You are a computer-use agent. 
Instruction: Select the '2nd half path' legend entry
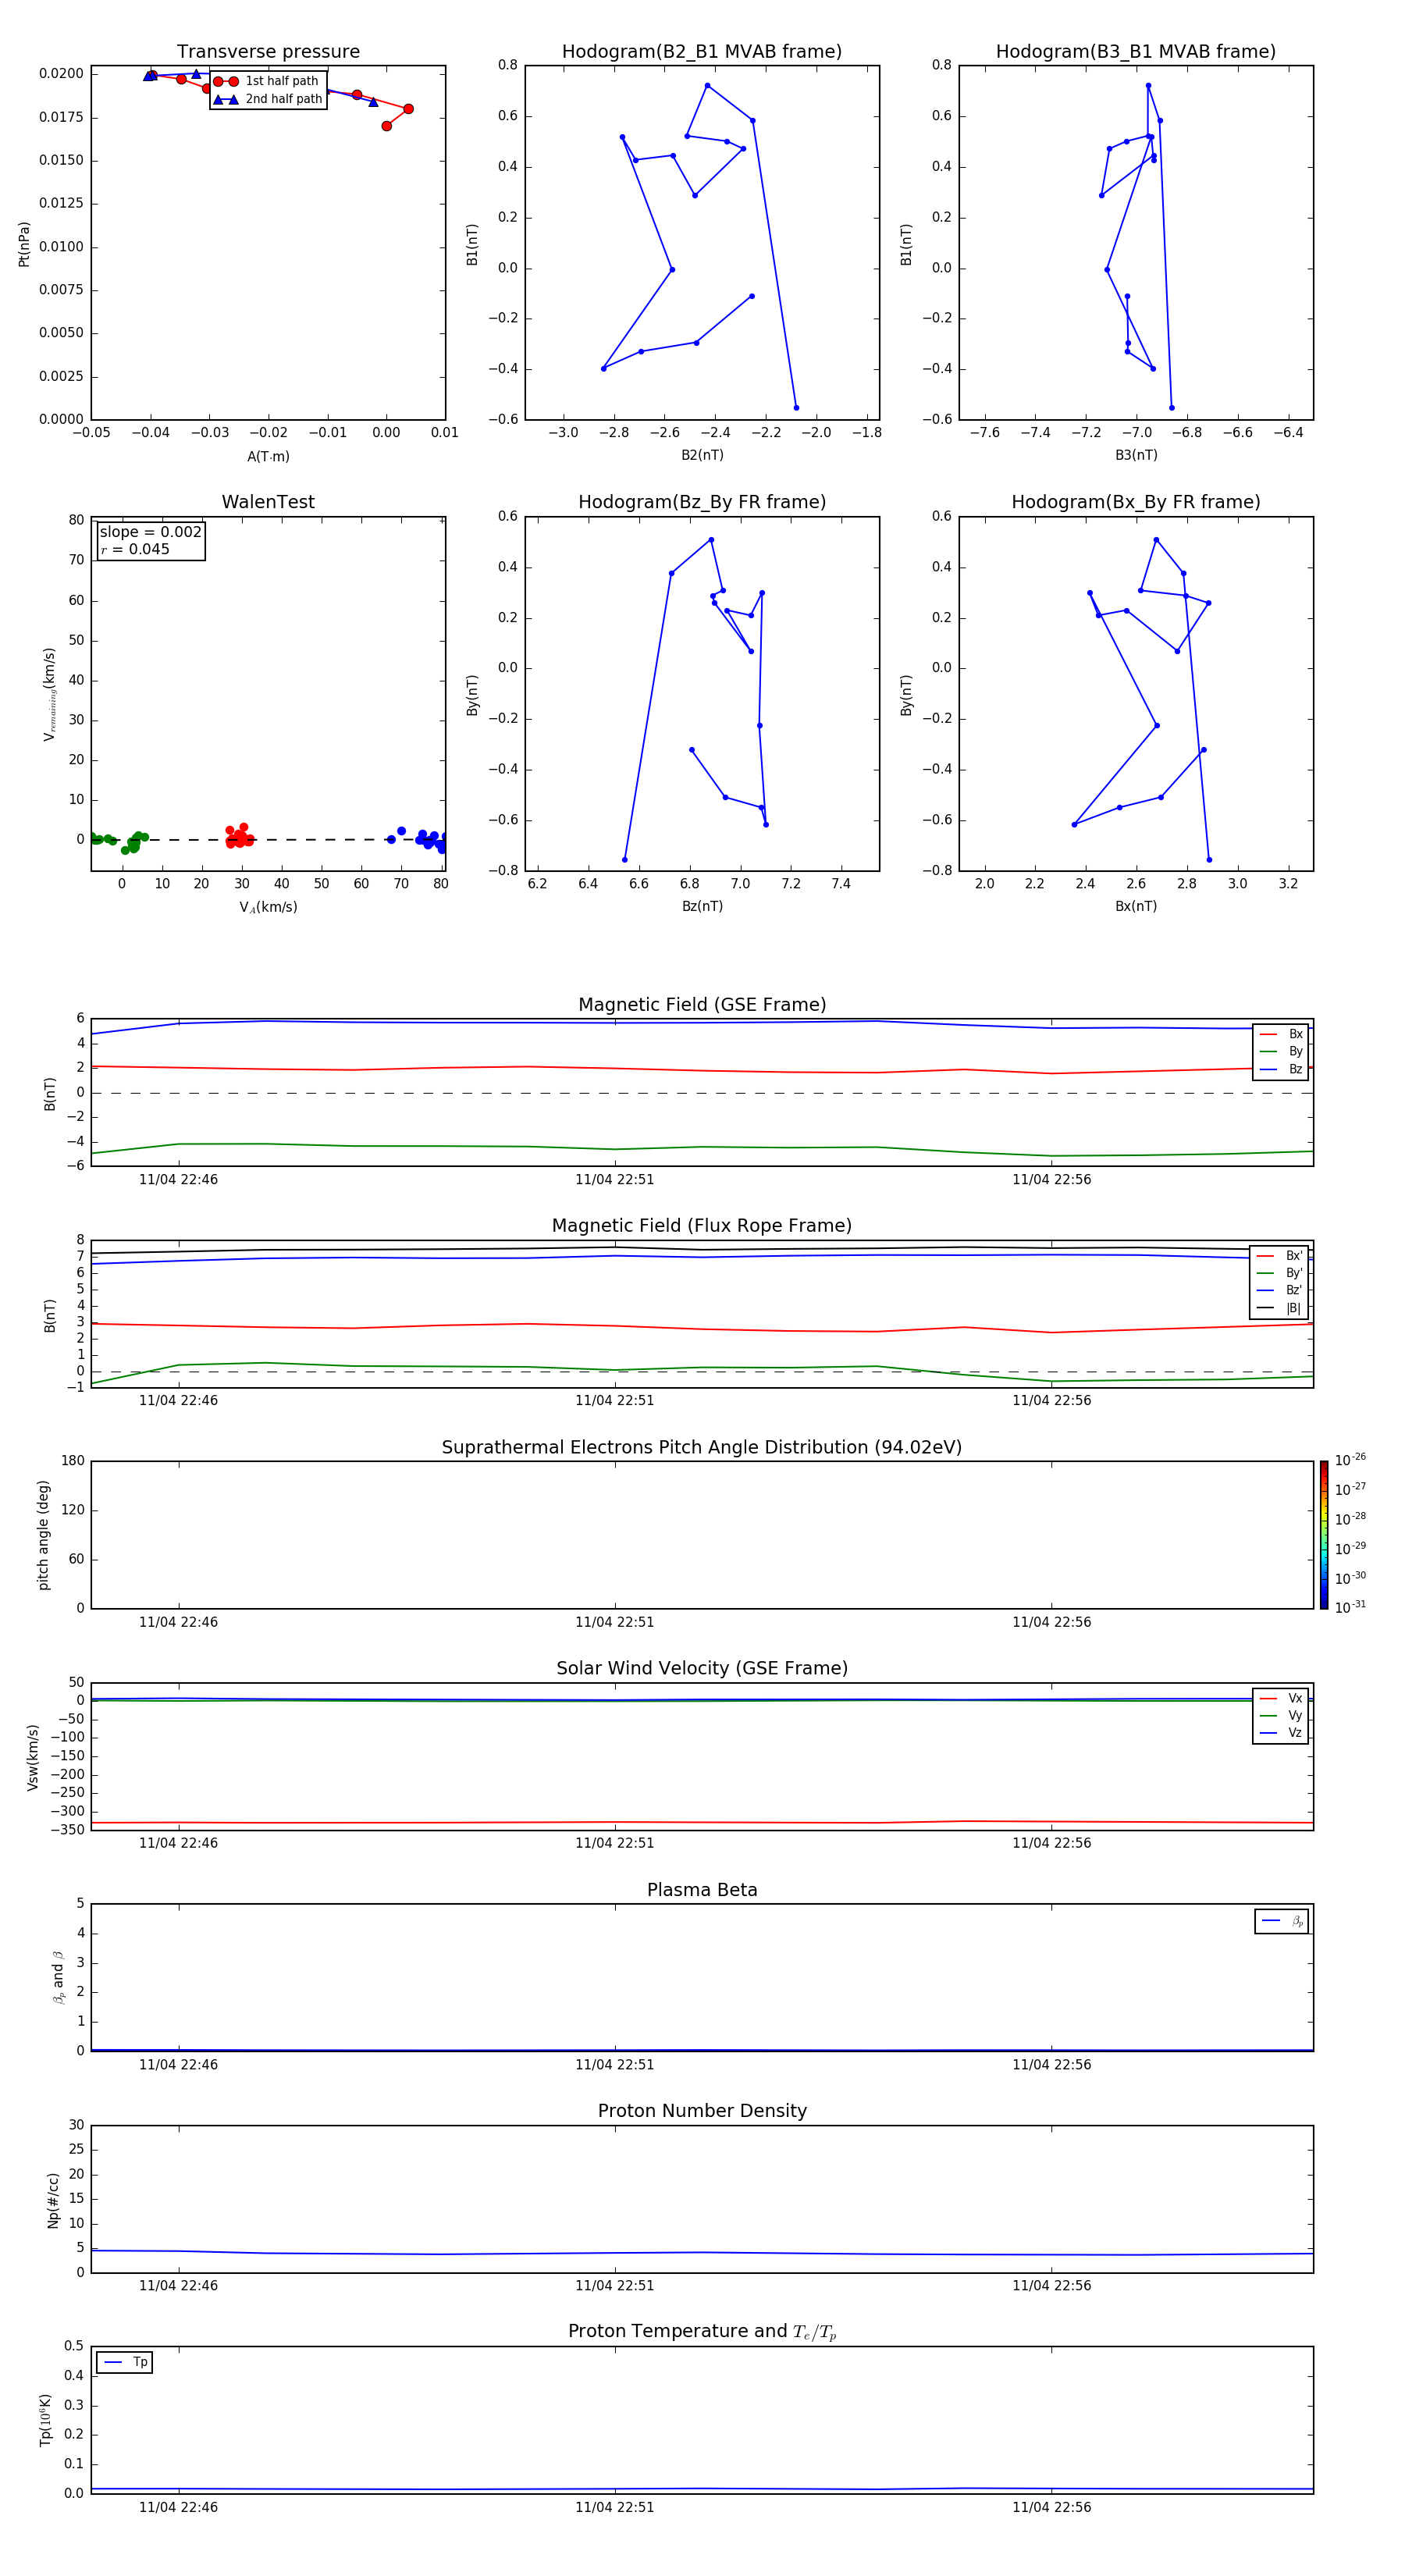pyautogui.click(x=268, y=99)
